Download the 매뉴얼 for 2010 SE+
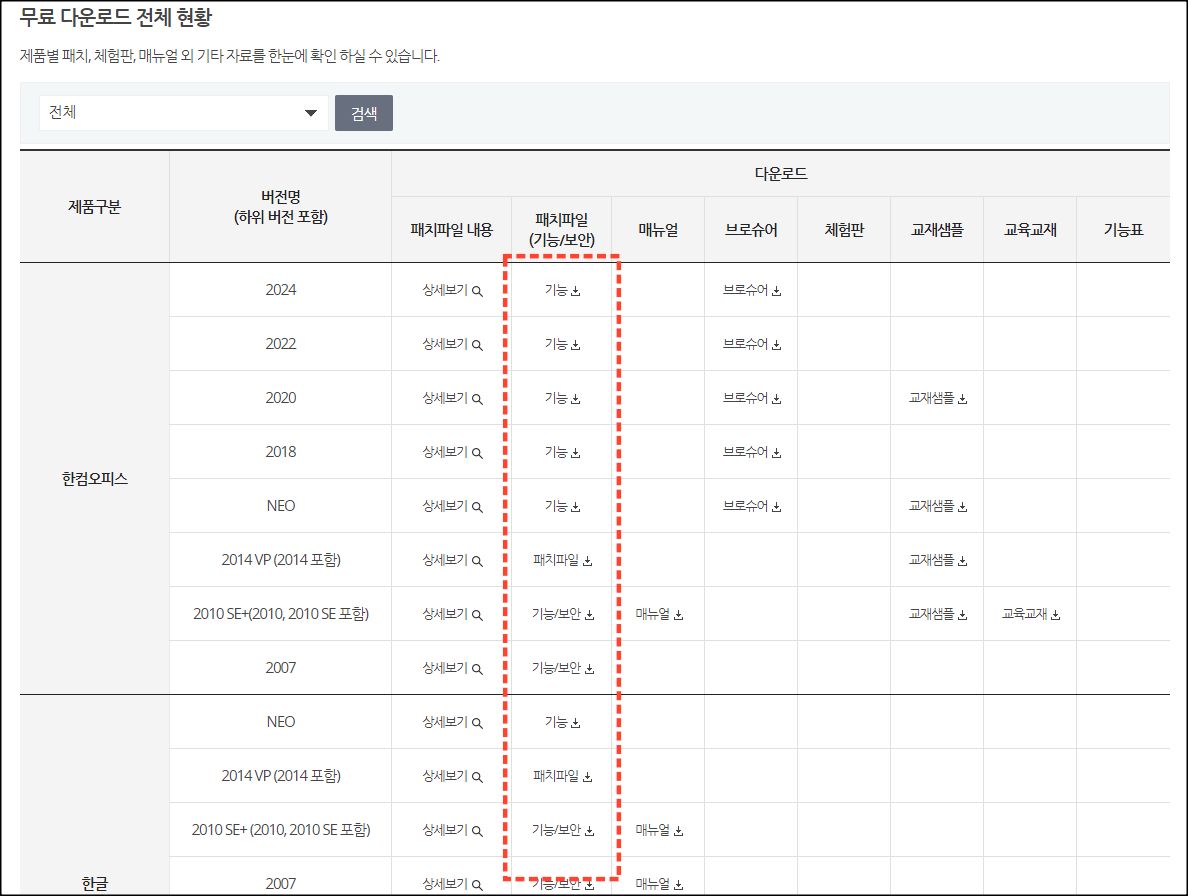1188x896 pixels. point(659,613)
